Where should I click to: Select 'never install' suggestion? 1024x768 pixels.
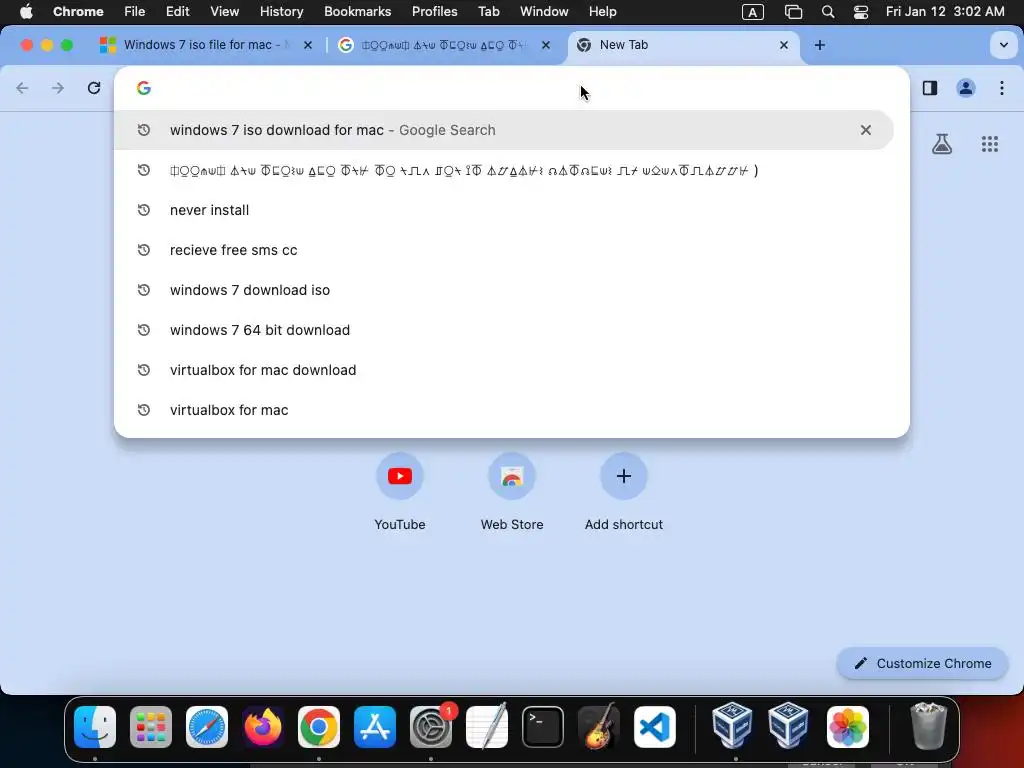(x=504, y=210)
